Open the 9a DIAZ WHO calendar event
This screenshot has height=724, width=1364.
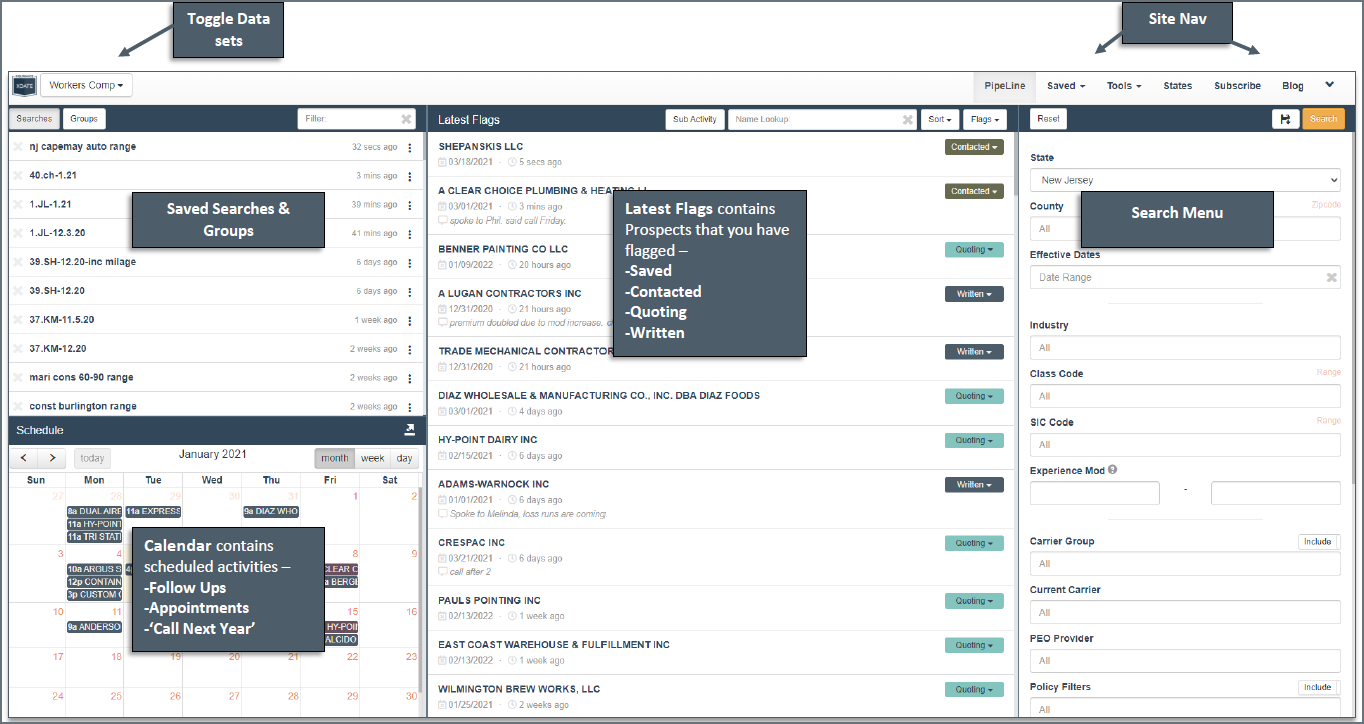click(271, 511)
